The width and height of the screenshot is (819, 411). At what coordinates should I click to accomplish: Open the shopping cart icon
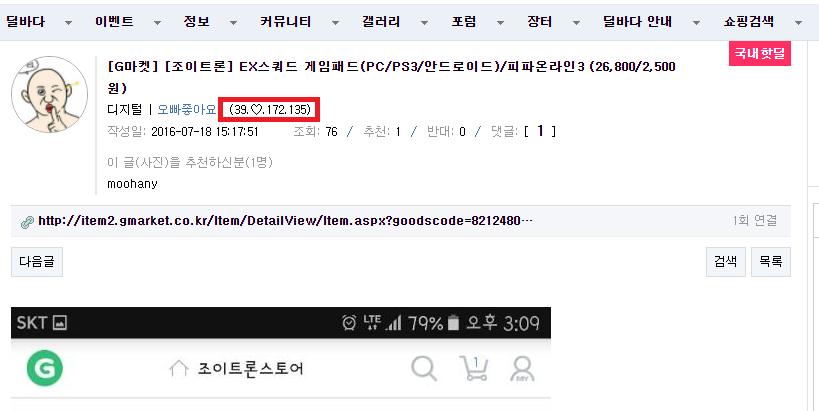click(x=473, y=368)
